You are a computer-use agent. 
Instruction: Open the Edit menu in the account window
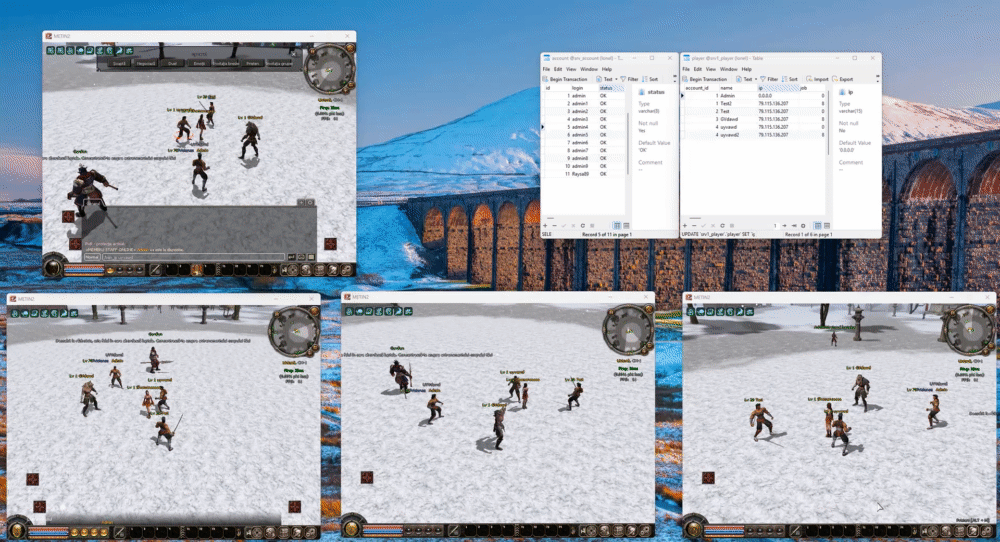(558, 69)
